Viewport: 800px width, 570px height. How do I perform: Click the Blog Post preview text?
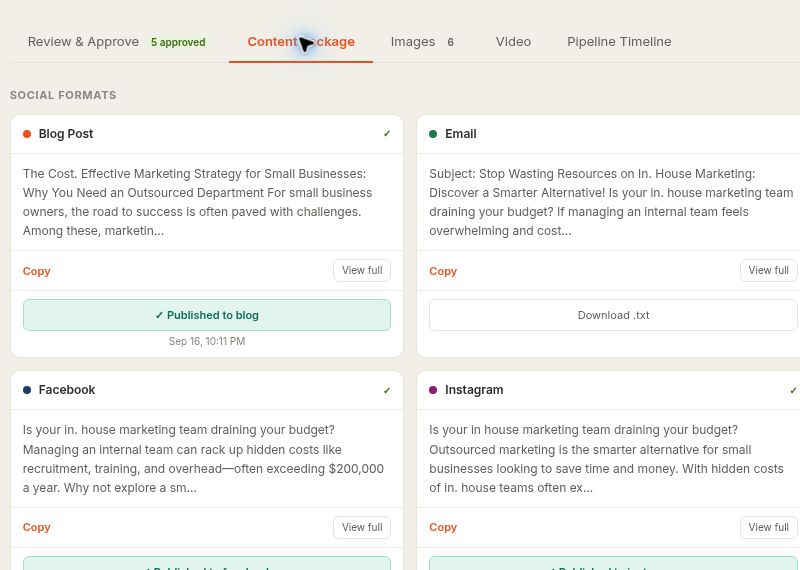point(197,202)
